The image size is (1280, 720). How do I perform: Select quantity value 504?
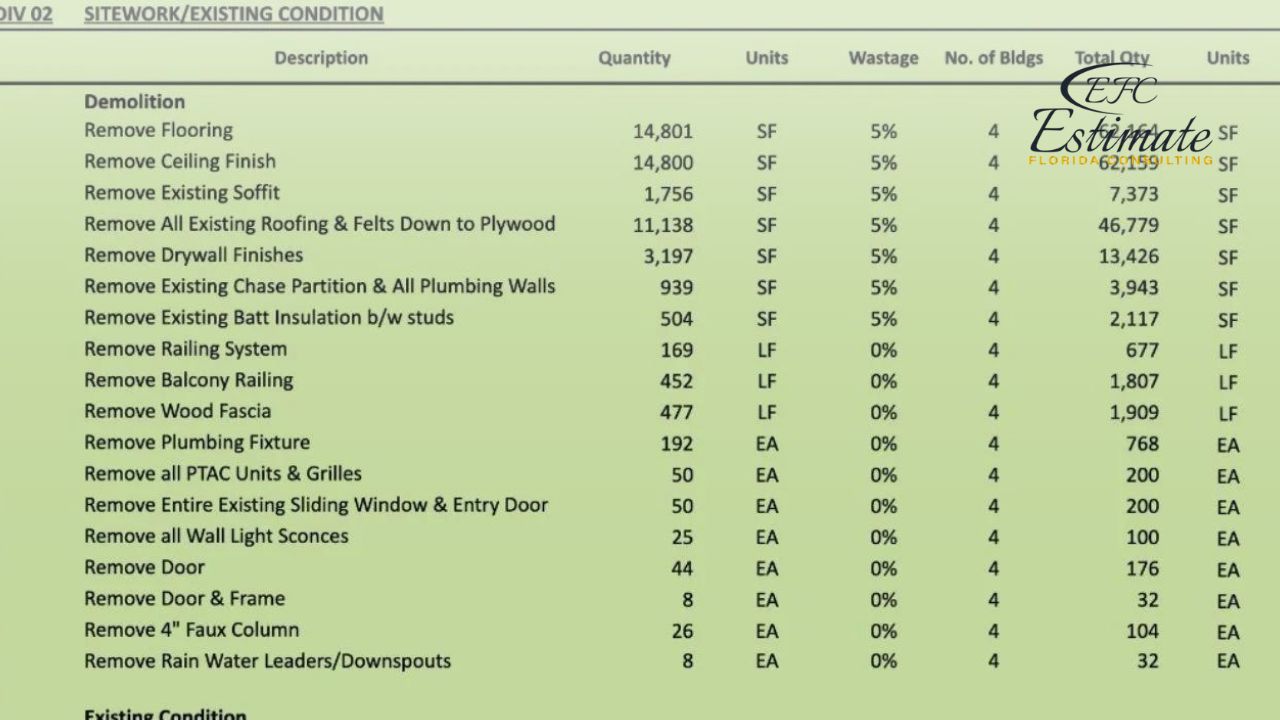(x=676, y=318)
